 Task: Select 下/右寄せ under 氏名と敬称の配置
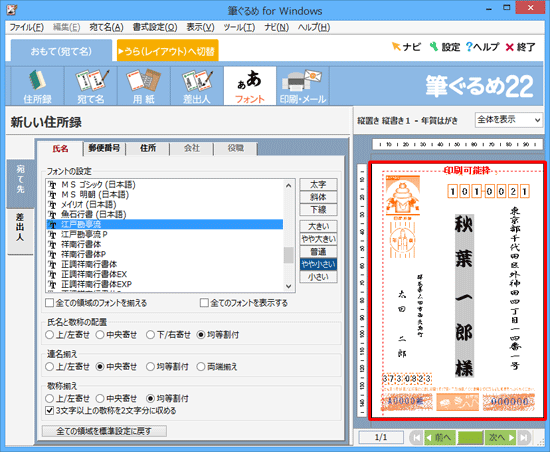[150, 335]
